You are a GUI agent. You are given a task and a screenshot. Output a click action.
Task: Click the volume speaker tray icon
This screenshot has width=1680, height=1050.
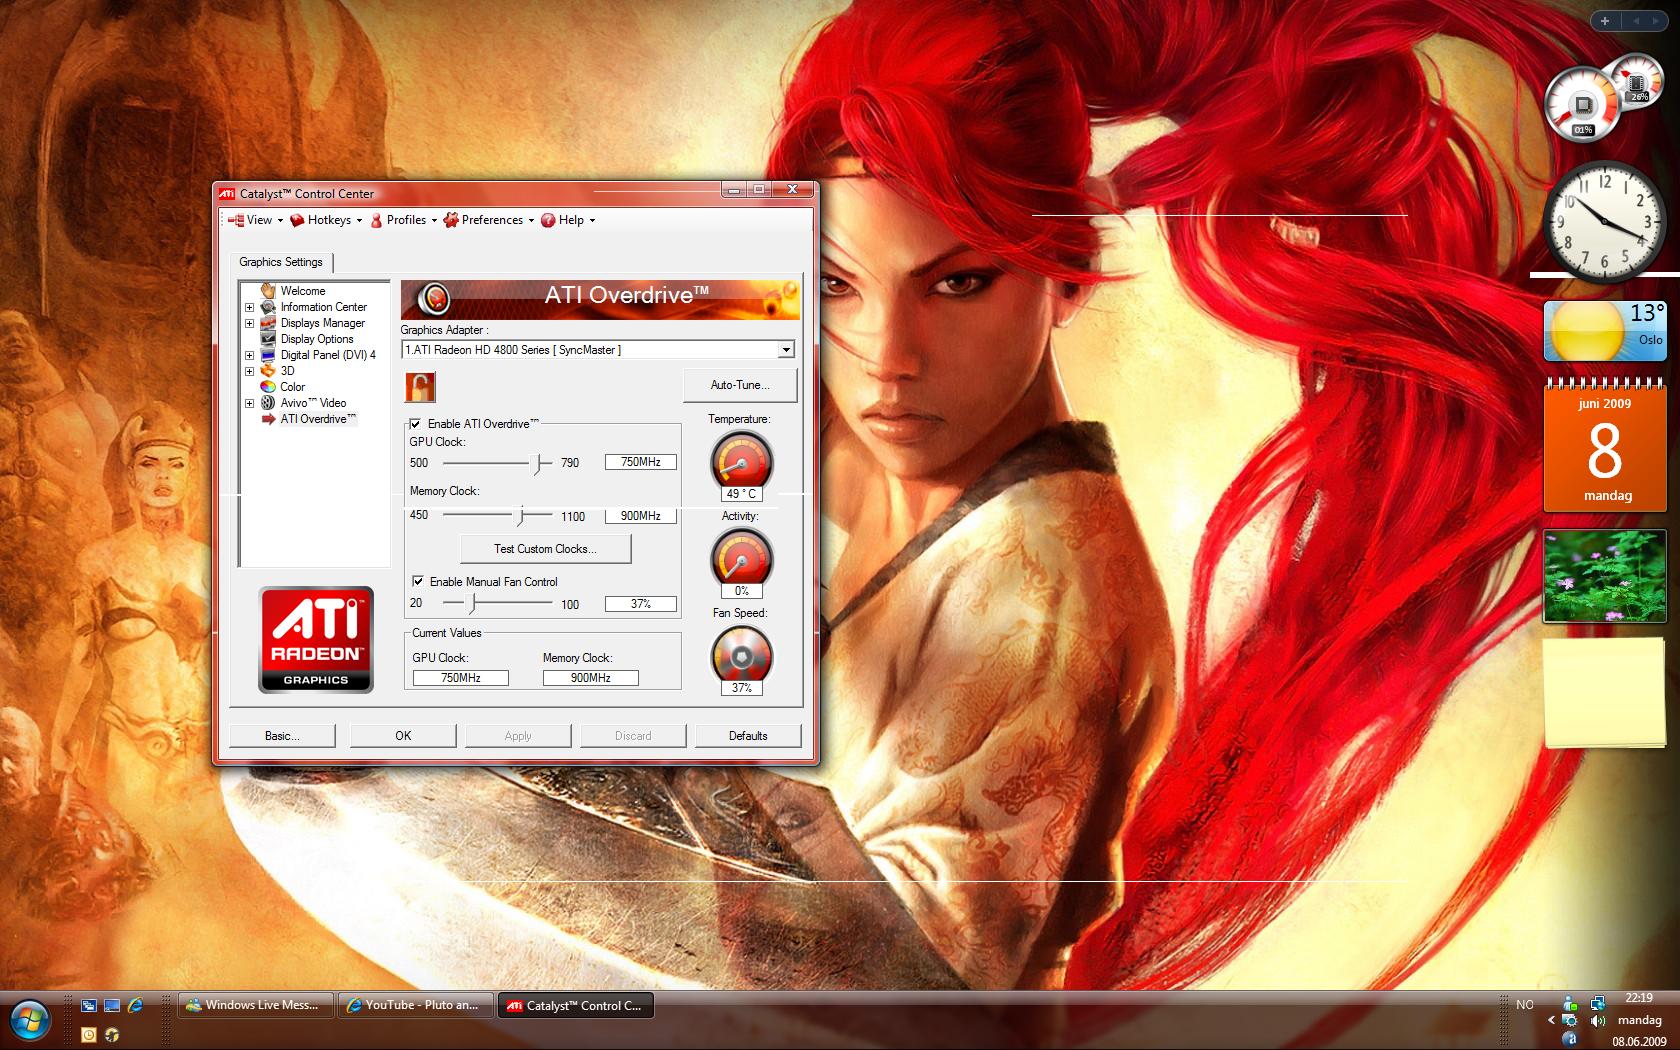click(x=1597, y=1021)
